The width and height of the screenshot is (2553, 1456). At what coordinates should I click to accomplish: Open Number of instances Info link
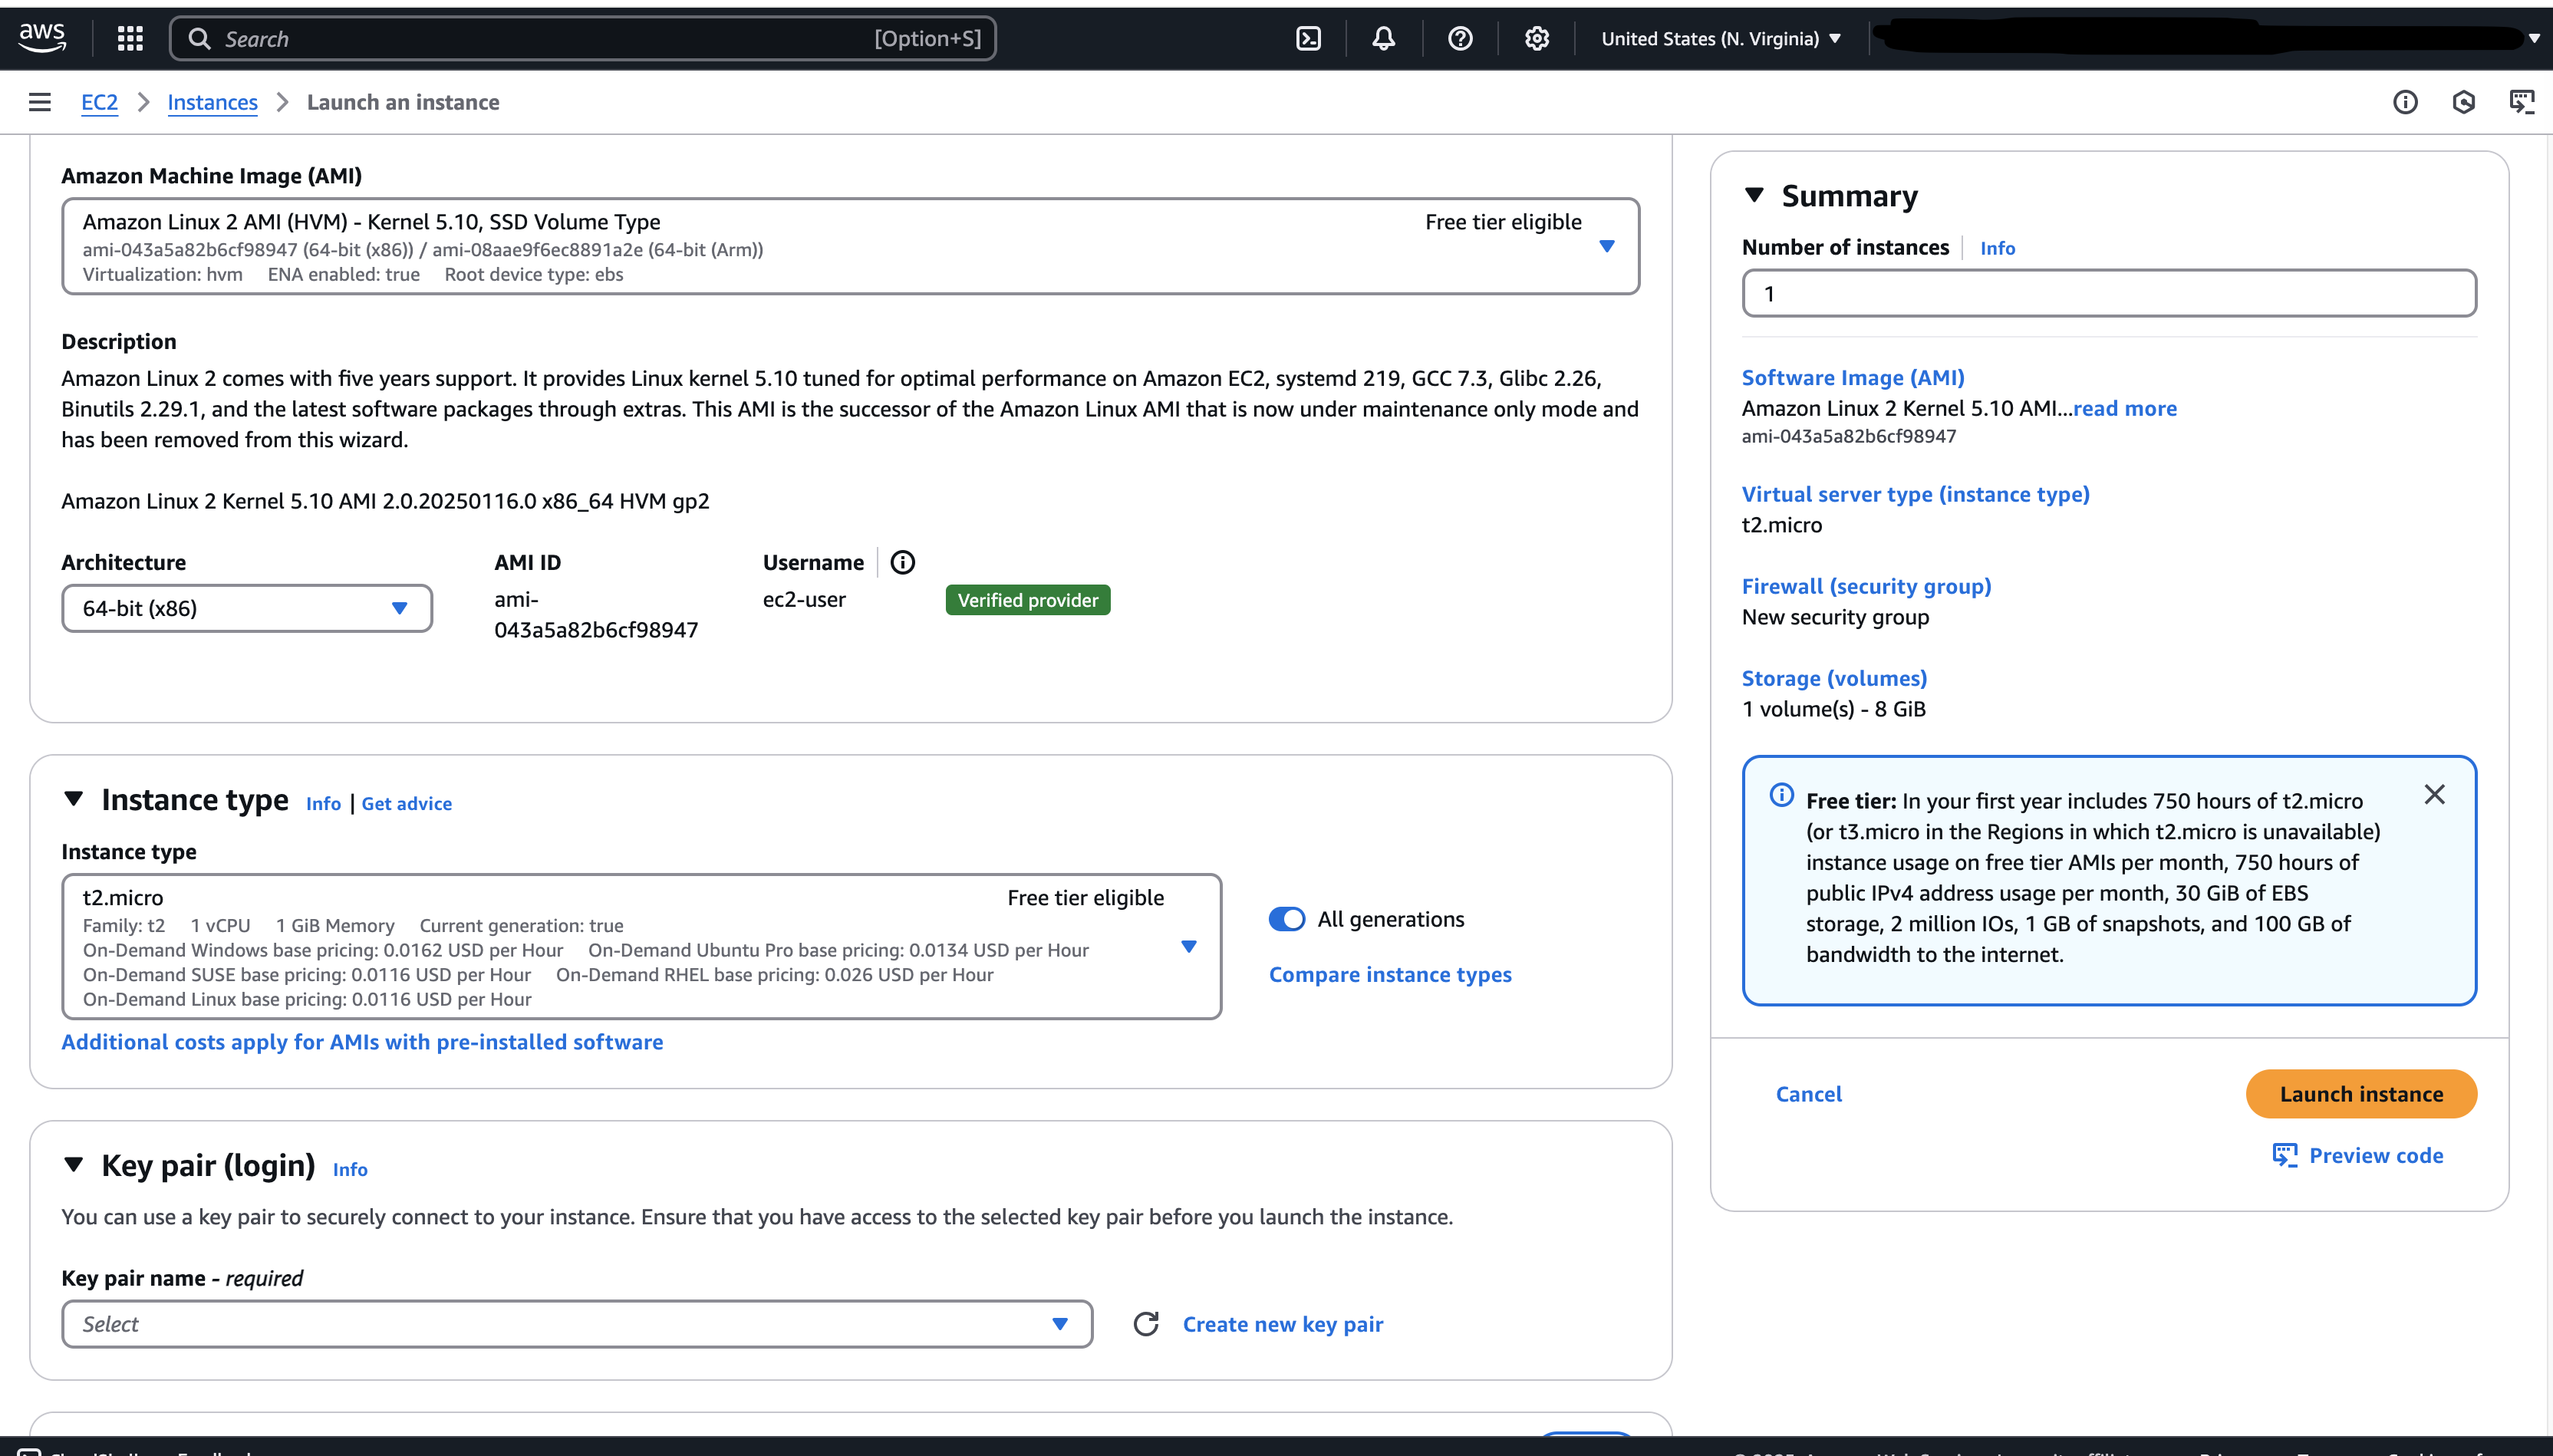[1997, 248]
